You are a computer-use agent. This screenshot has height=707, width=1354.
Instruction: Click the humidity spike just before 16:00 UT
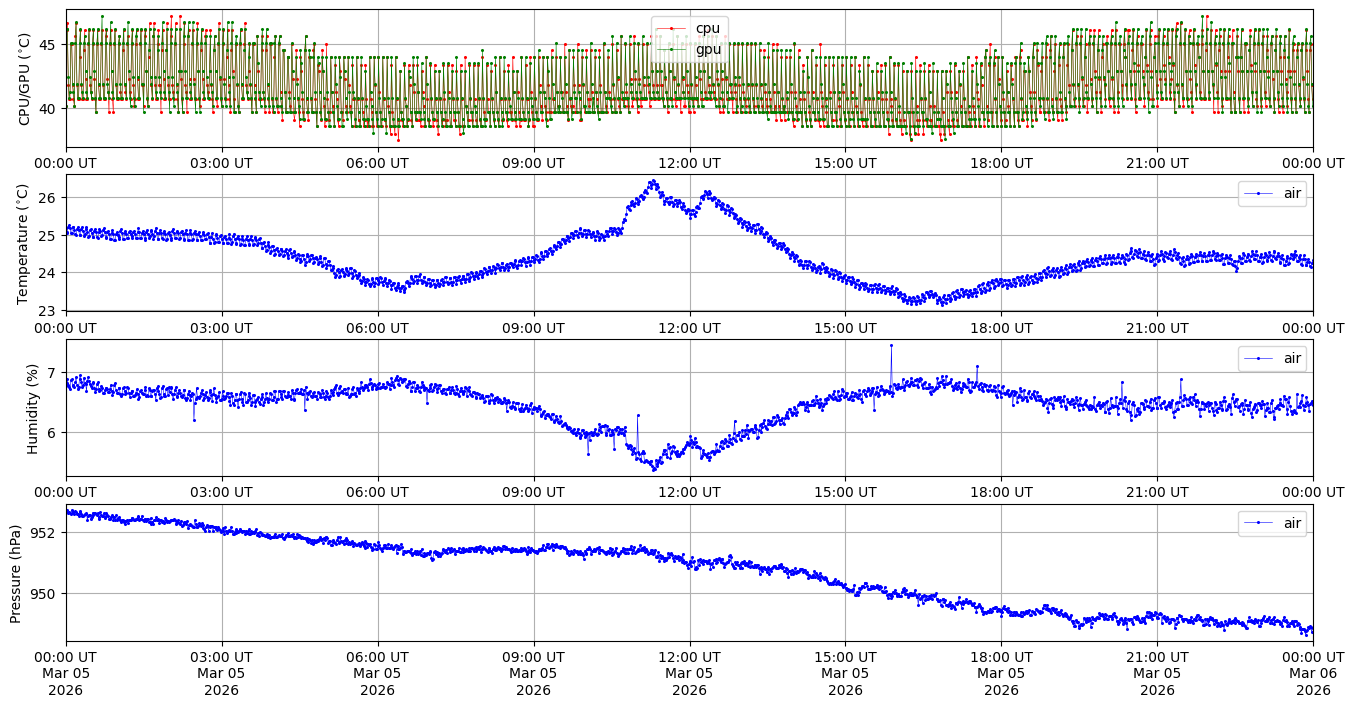[x=891, y=345]
